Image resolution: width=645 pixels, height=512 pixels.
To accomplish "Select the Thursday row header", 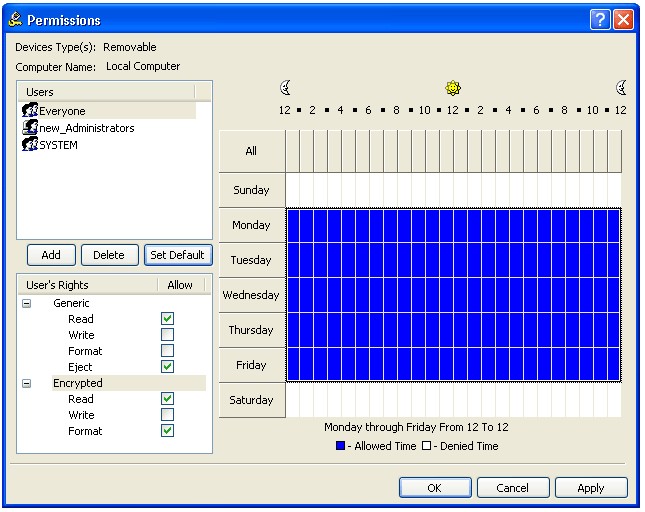I will (x=252, y=330).
